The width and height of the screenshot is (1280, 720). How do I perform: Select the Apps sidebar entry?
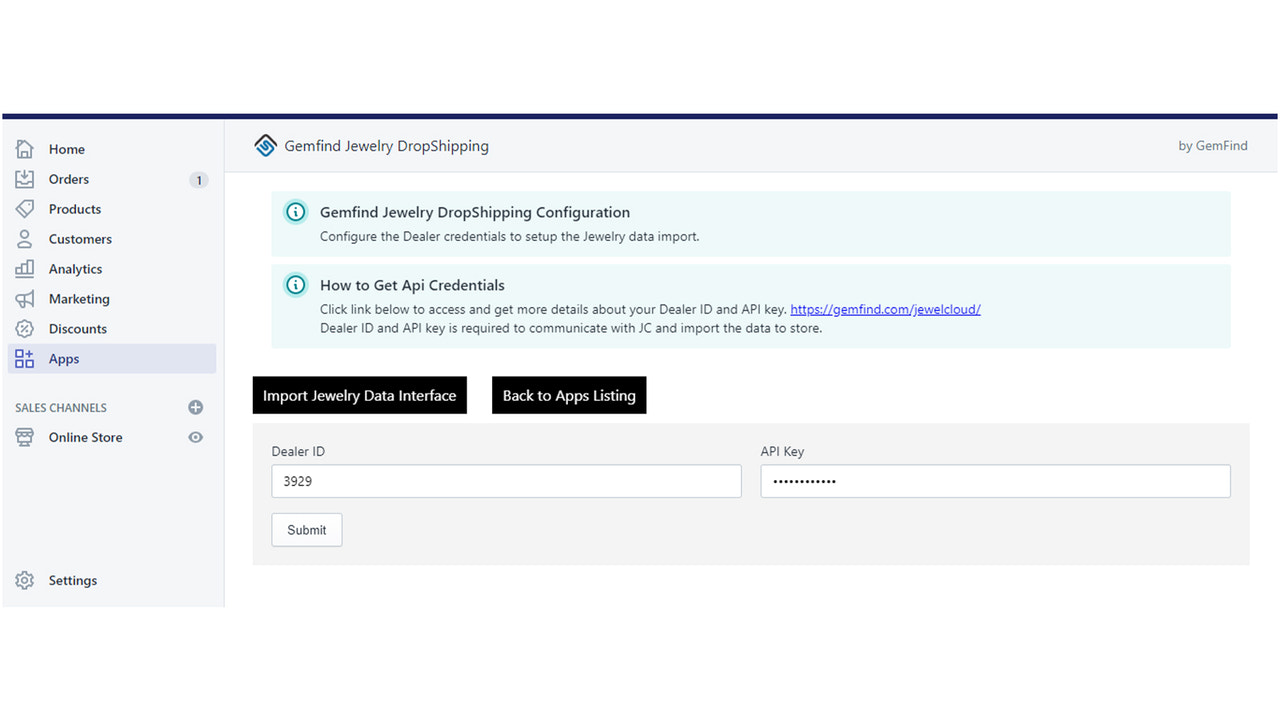[112, 359]
